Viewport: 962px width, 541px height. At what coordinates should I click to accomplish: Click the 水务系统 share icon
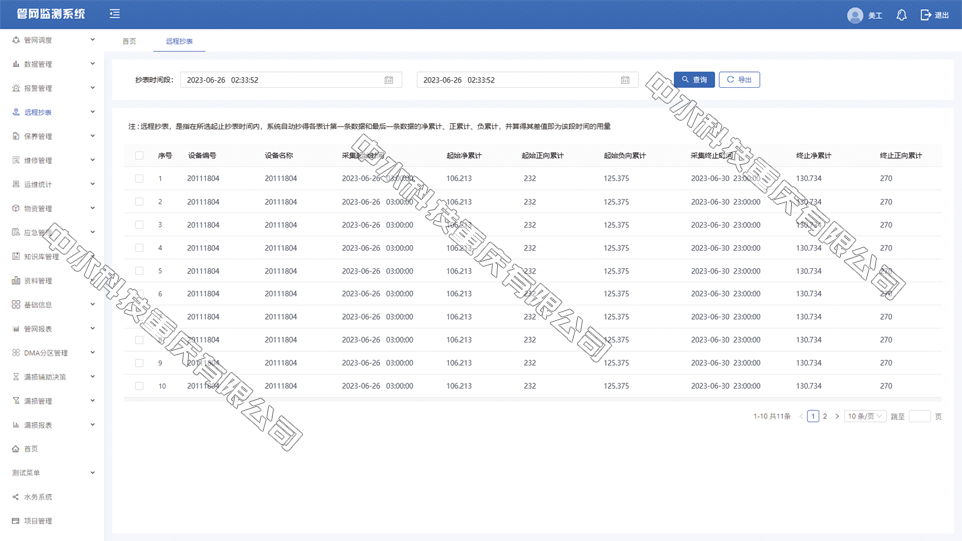tap(16, 497)
